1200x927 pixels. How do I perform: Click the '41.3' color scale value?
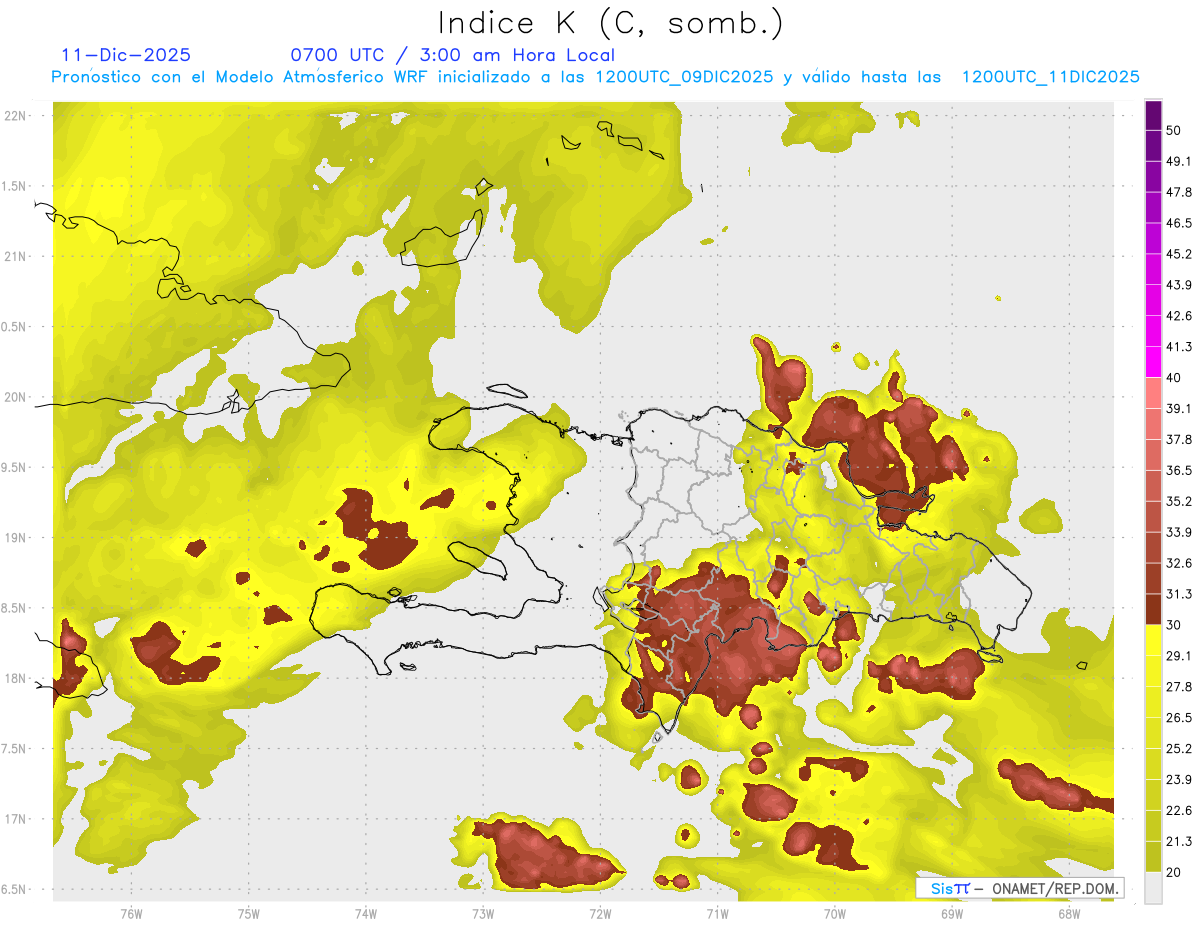point(1179,347)
